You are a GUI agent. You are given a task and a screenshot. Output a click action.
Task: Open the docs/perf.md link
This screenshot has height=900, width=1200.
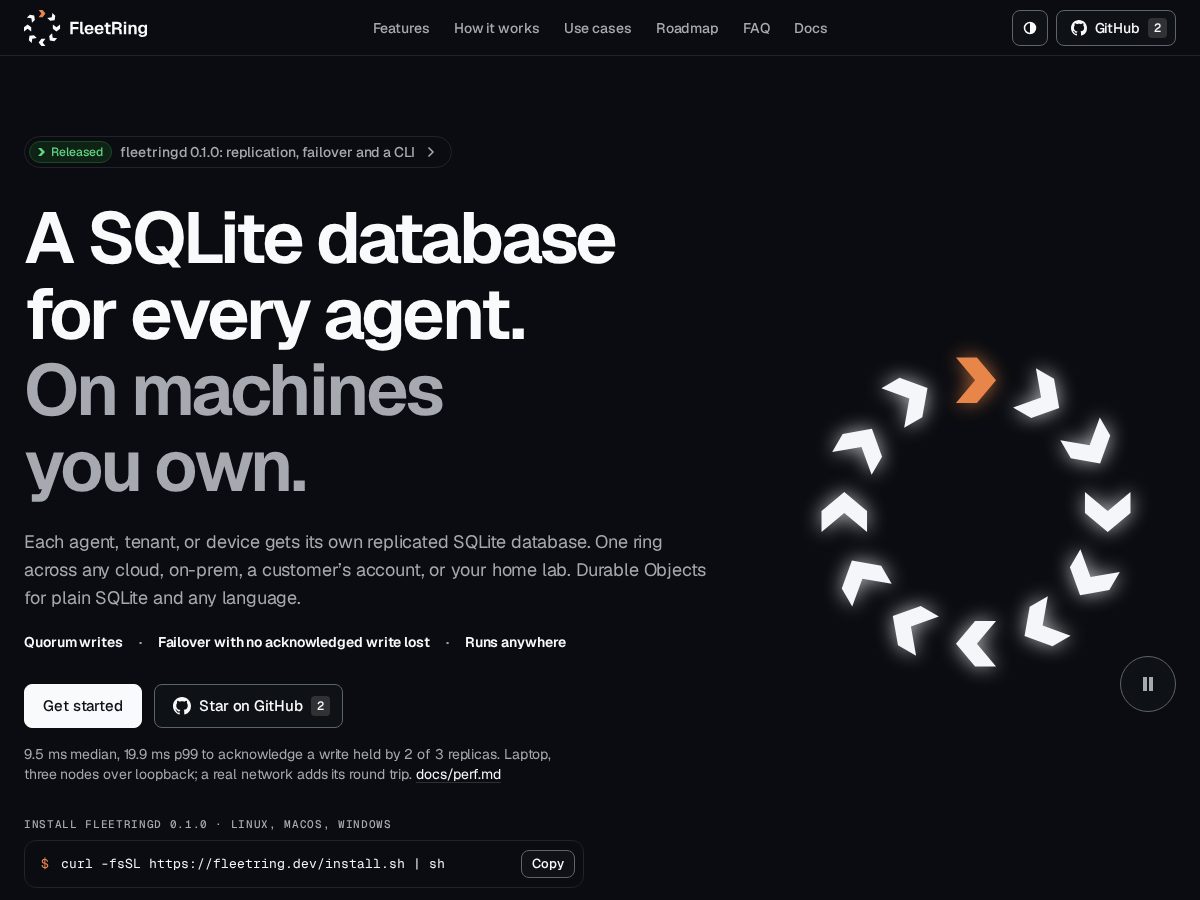(x=458, y=774)
